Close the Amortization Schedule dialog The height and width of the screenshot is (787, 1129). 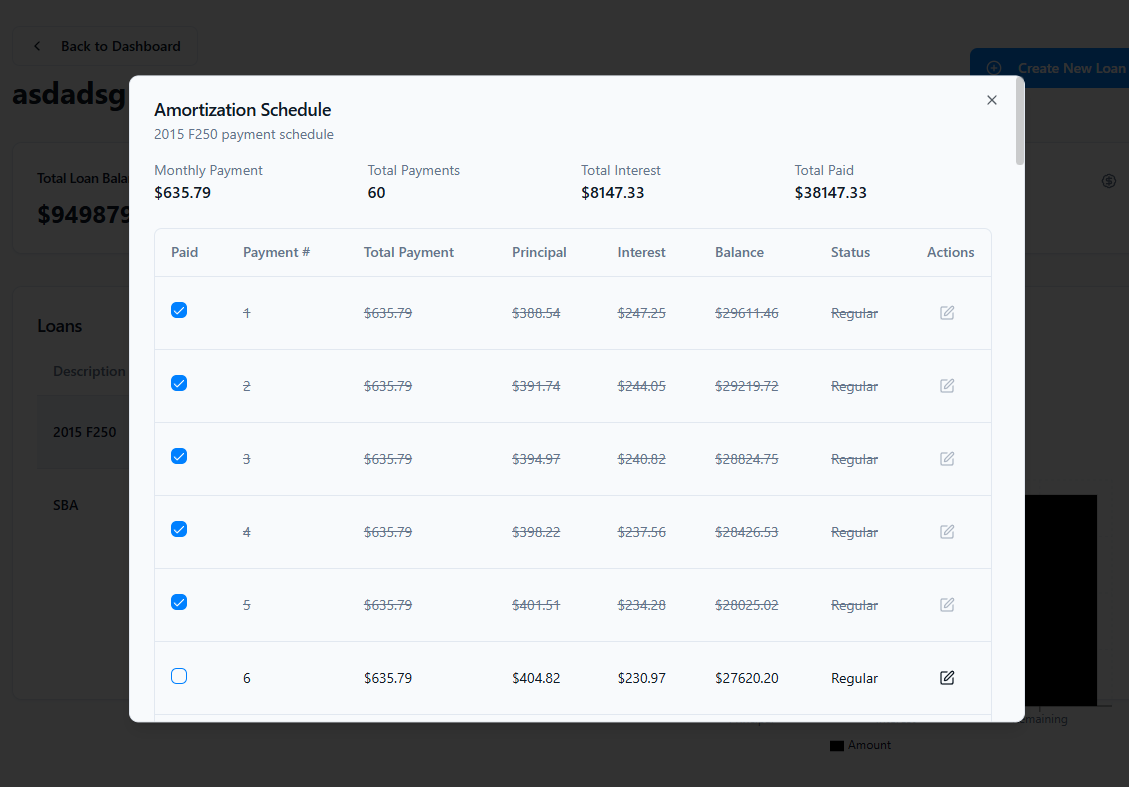coord(991,100)
